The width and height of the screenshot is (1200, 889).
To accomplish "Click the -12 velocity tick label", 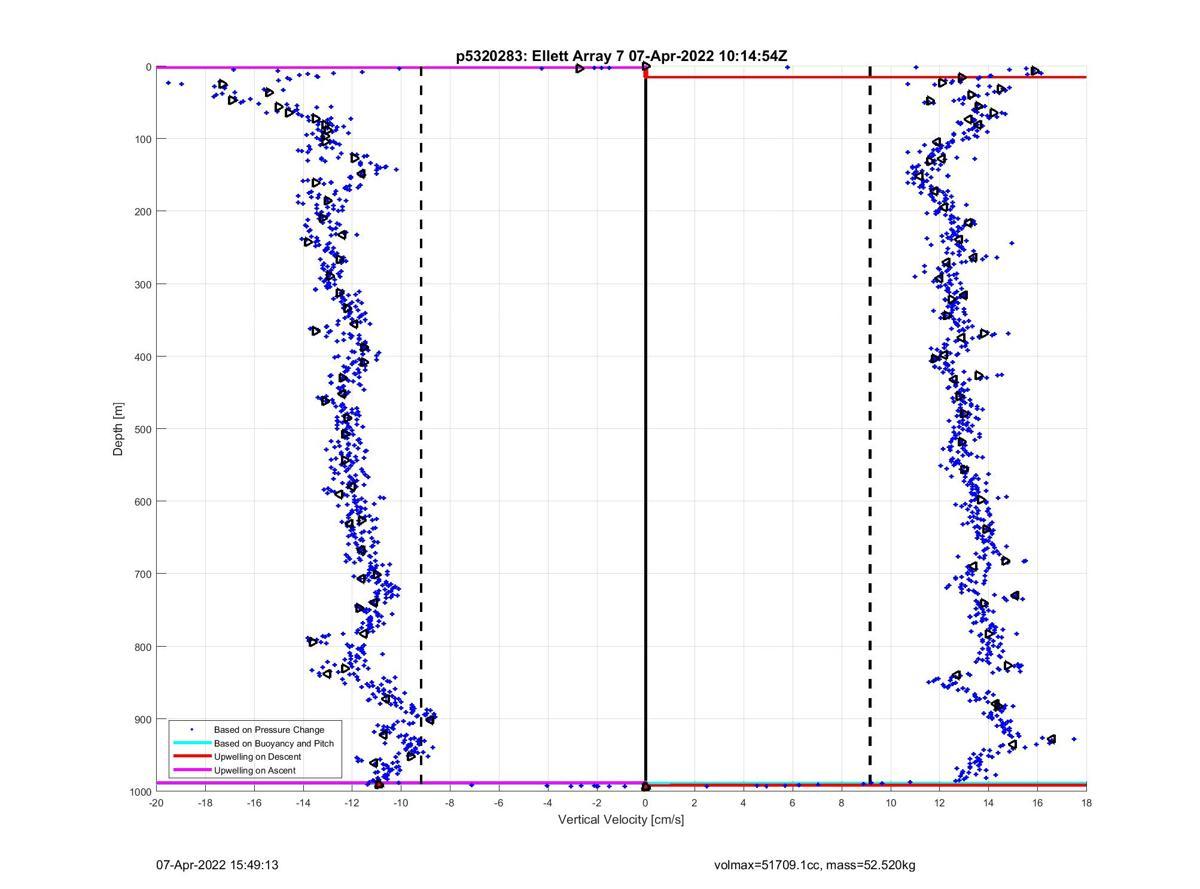I will pos(352,802).
